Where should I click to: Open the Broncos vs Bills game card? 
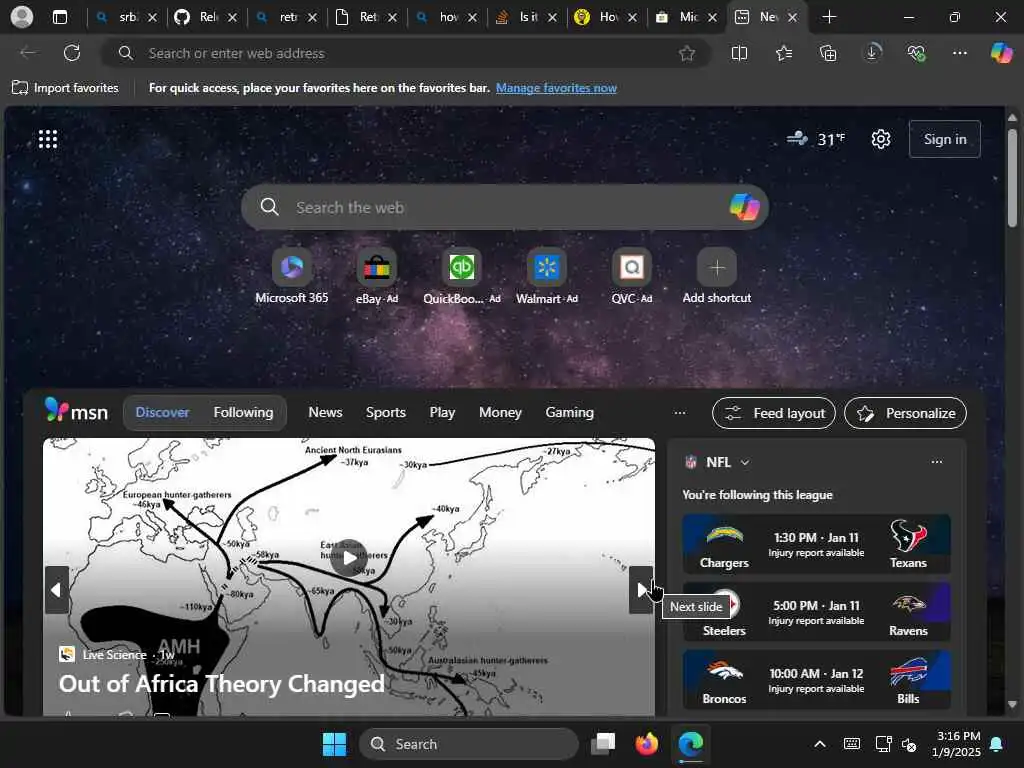pyautogui.click(x=816, y=680)
